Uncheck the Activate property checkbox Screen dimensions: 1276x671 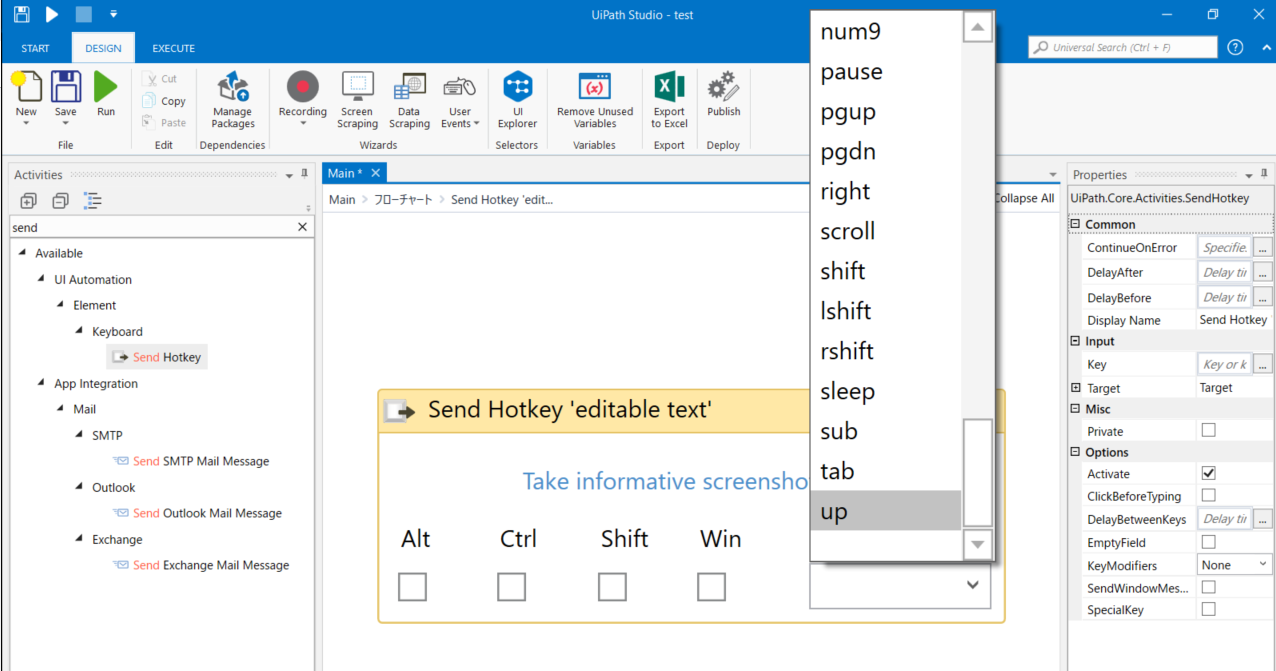(1208, 474)
